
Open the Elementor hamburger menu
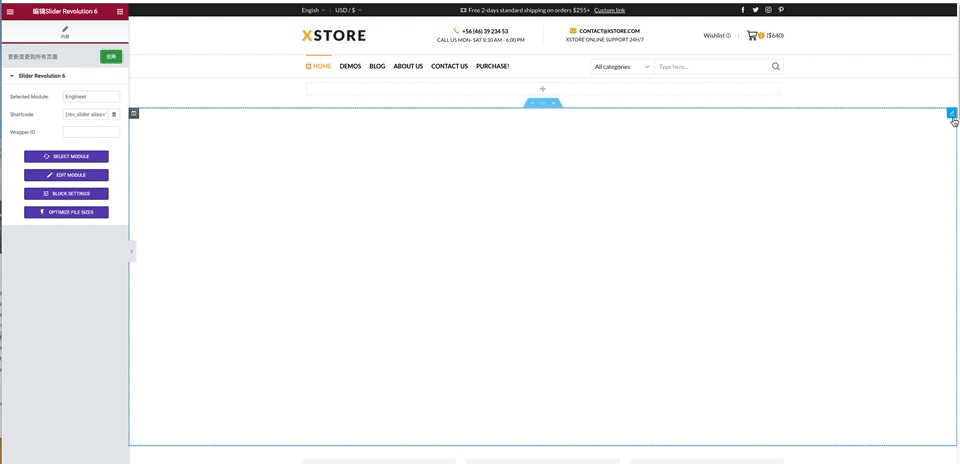tap(10, 11)
